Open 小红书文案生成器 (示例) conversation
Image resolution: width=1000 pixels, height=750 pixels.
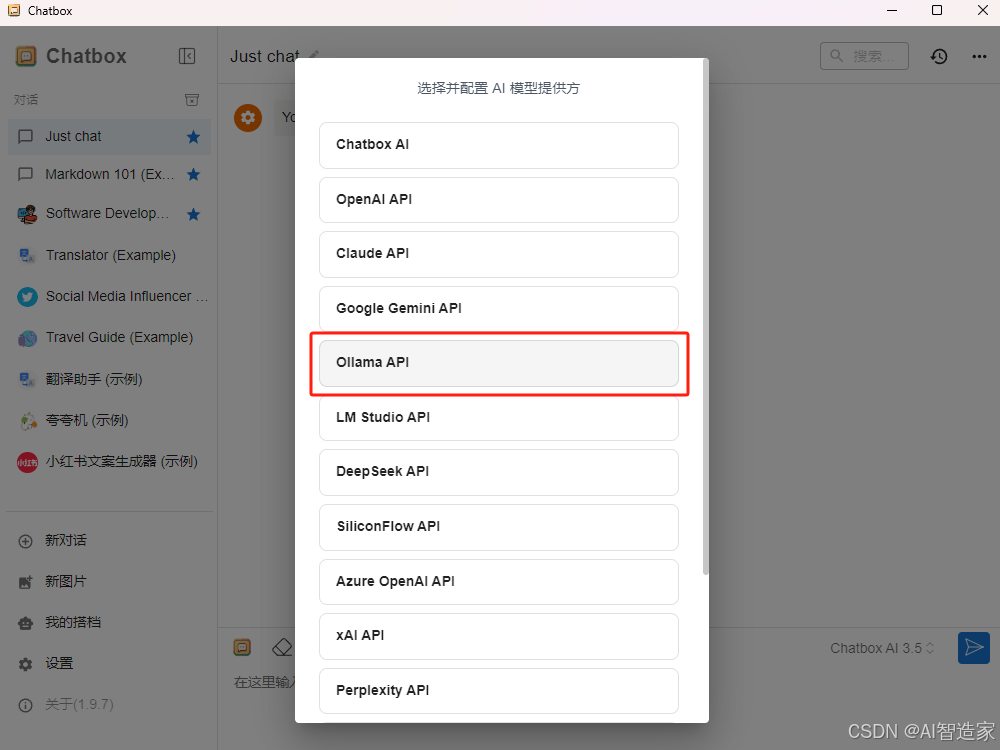pyautogui.click(x=109, y=462)
